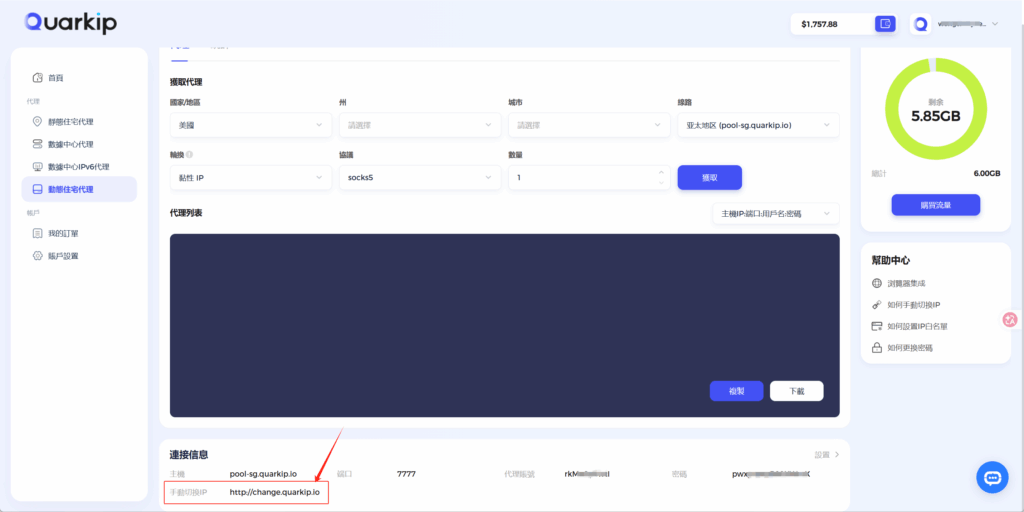
Task: Expand the 線路 dropdown for 亞太地區
Action: pyautogui.click(x=757, y=125)
